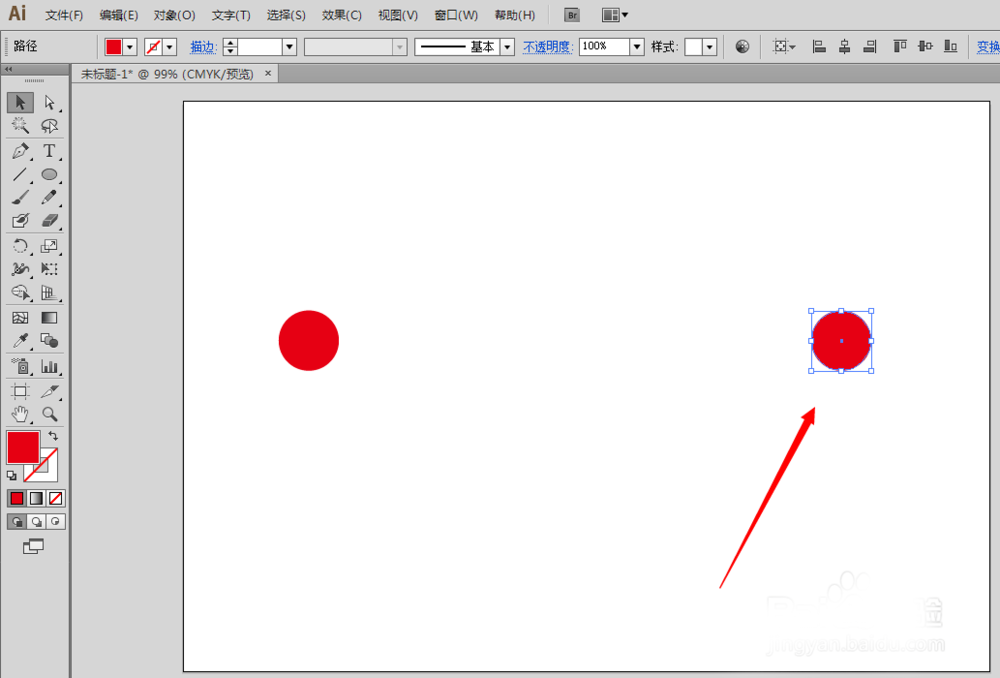This screenshot has width=1000, height=678.
Task: Open the 对象(O) menu
Action: coord(174,15)
